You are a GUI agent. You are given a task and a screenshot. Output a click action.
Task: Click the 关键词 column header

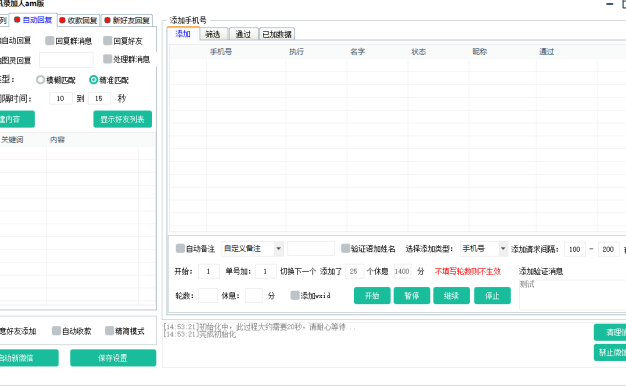(12, 140)
